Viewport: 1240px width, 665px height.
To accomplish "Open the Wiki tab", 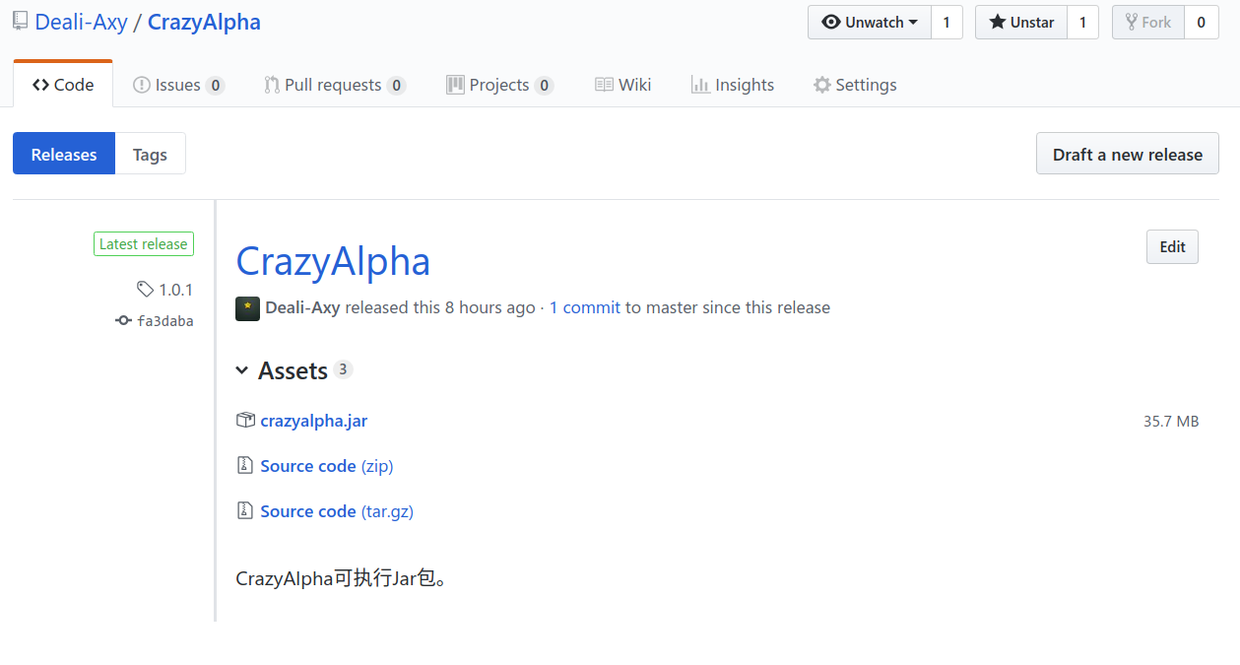I will (x=623, y=85).
